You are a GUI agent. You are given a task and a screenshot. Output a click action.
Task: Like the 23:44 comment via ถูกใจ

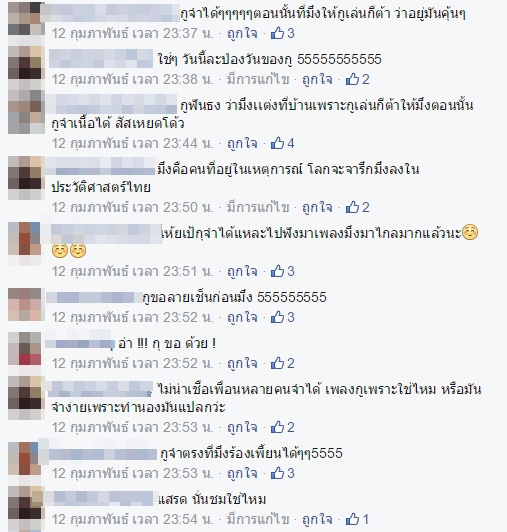click(x=242, y=143)
